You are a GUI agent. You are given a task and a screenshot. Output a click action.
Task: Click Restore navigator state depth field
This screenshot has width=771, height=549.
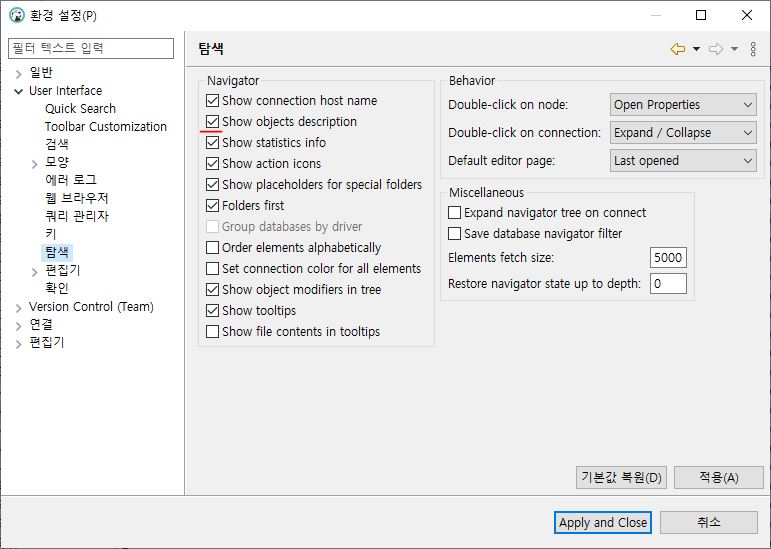click(x=668, y=284)
